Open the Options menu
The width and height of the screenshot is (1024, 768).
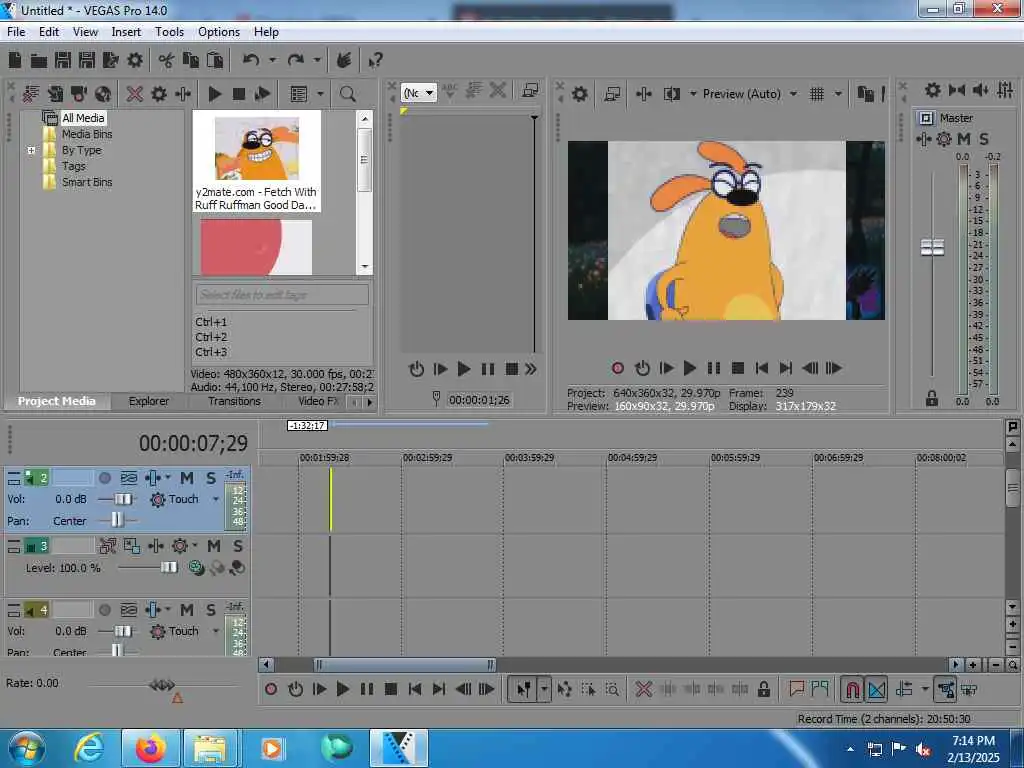coord(219,32)
